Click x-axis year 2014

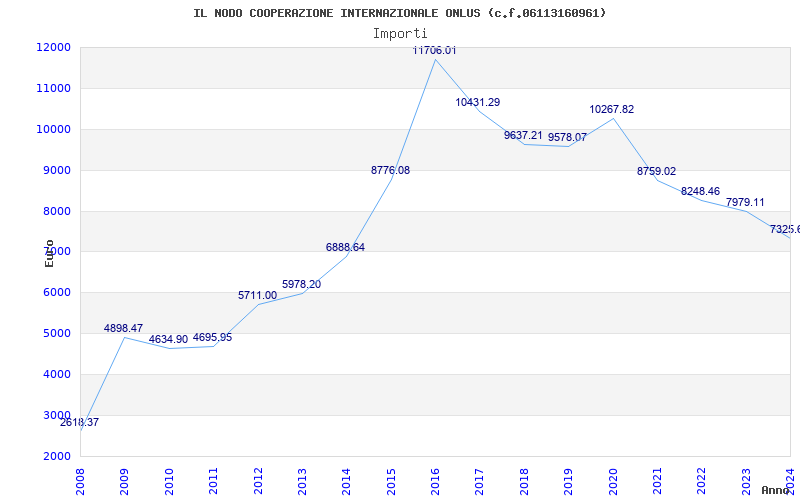point(347,481)
